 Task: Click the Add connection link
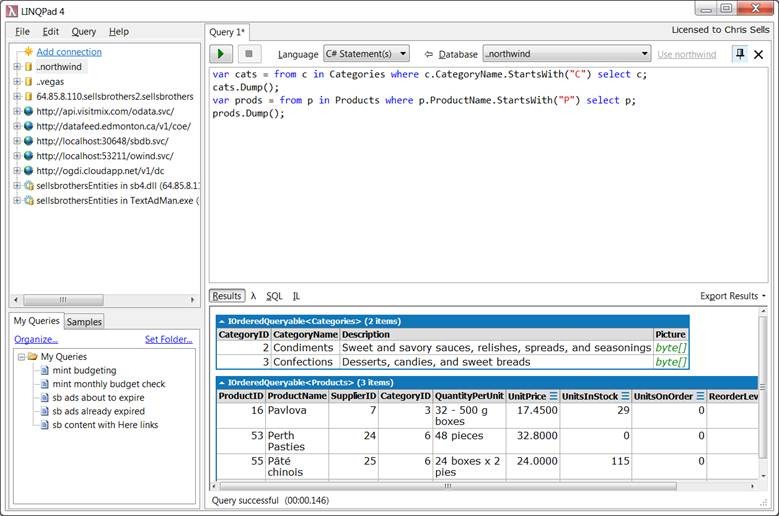point(69,52)
